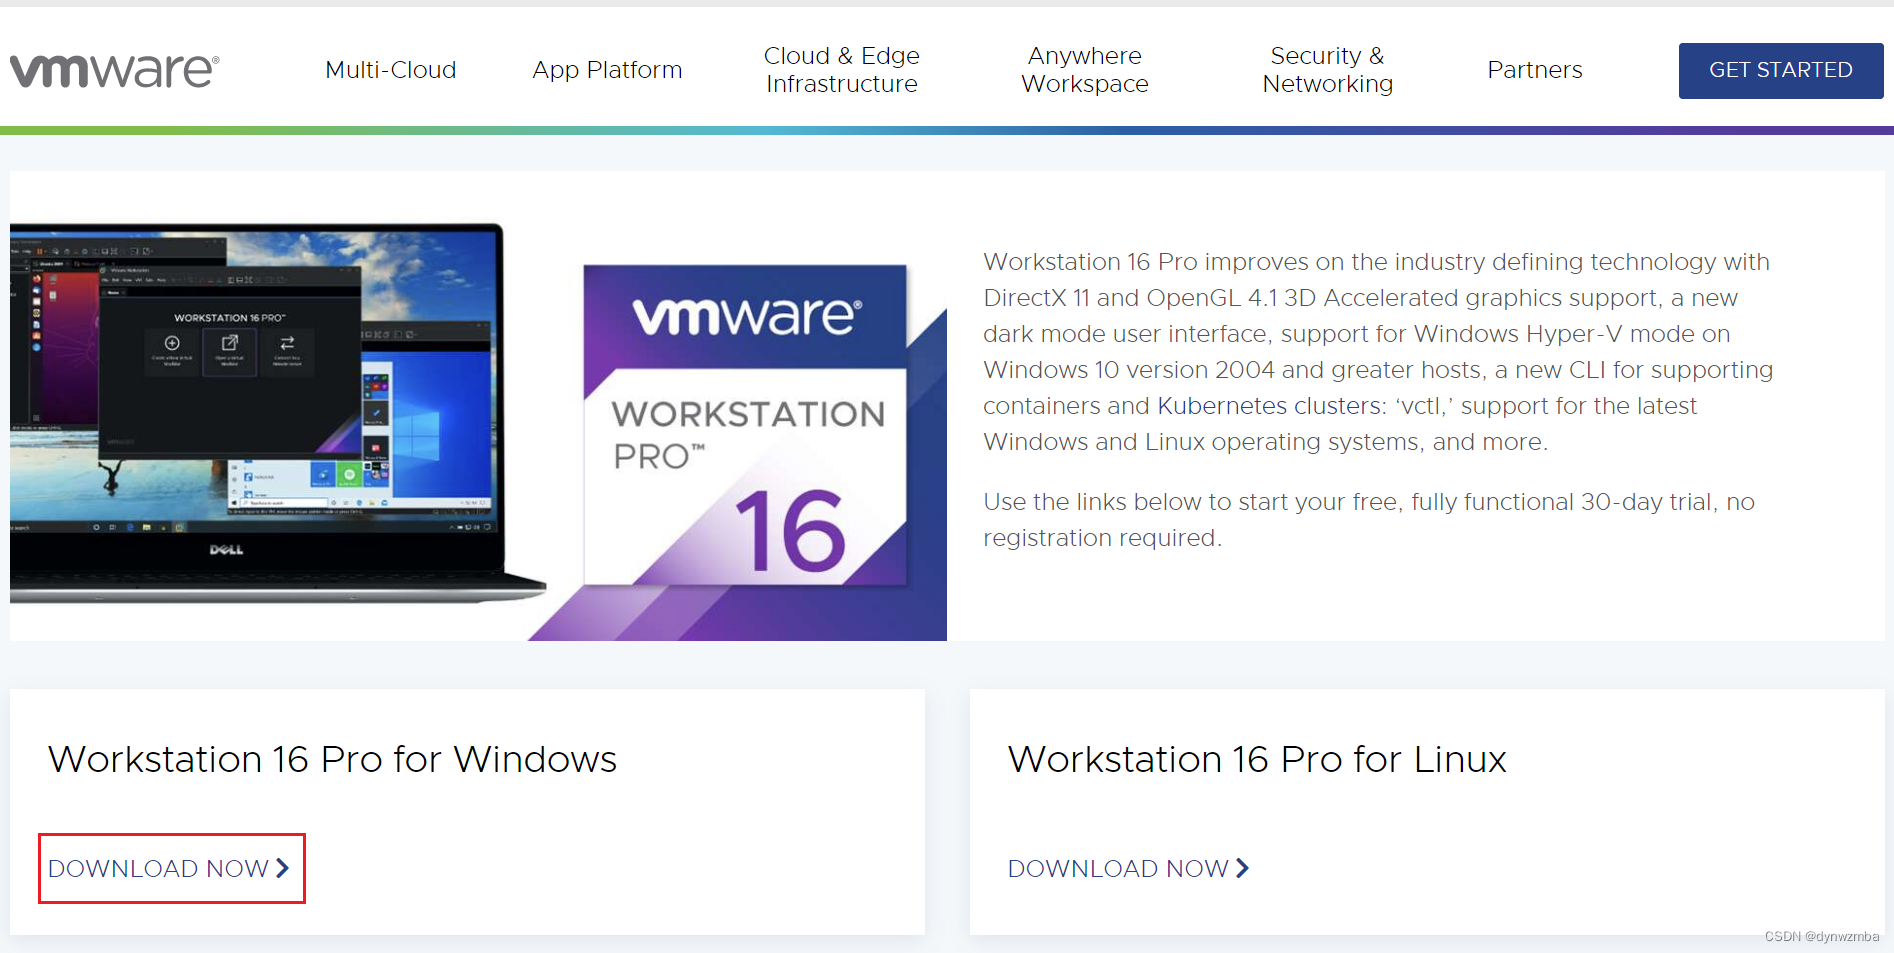Viewport: 1894px width, 953px height.
Task: Download Workstation 16 Pro for Windows
Action: pyautogui.click(x=169, y=868)
